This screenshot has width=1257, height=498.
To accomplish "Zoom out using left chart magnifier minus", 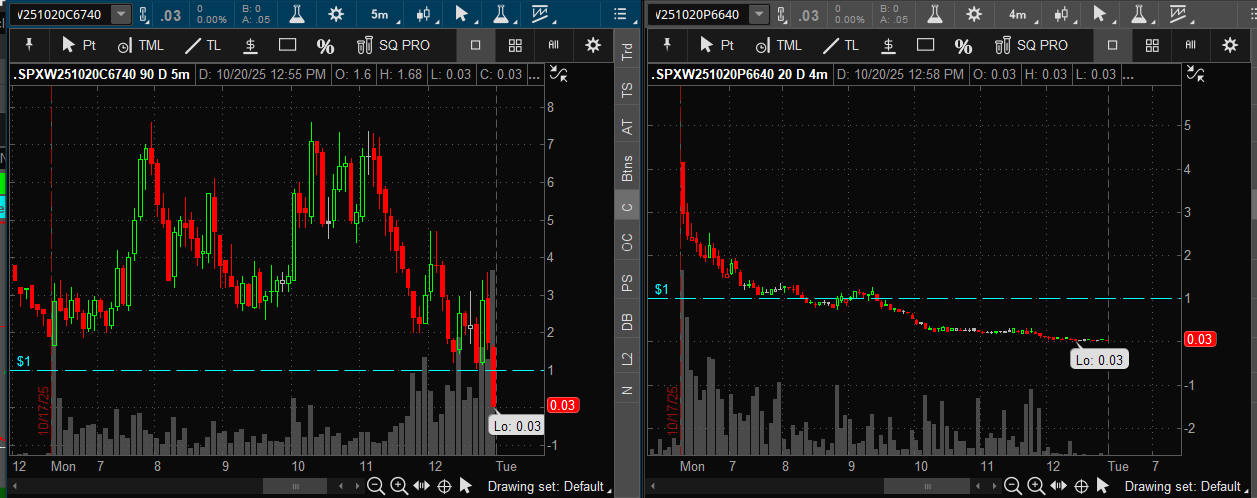I will 376,486.
